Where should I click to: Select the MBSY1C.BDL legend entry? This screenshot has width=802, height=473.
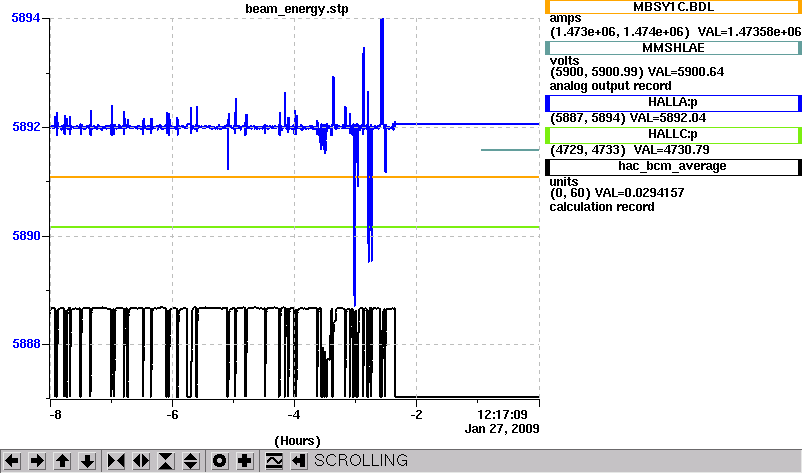pos(673,7)
